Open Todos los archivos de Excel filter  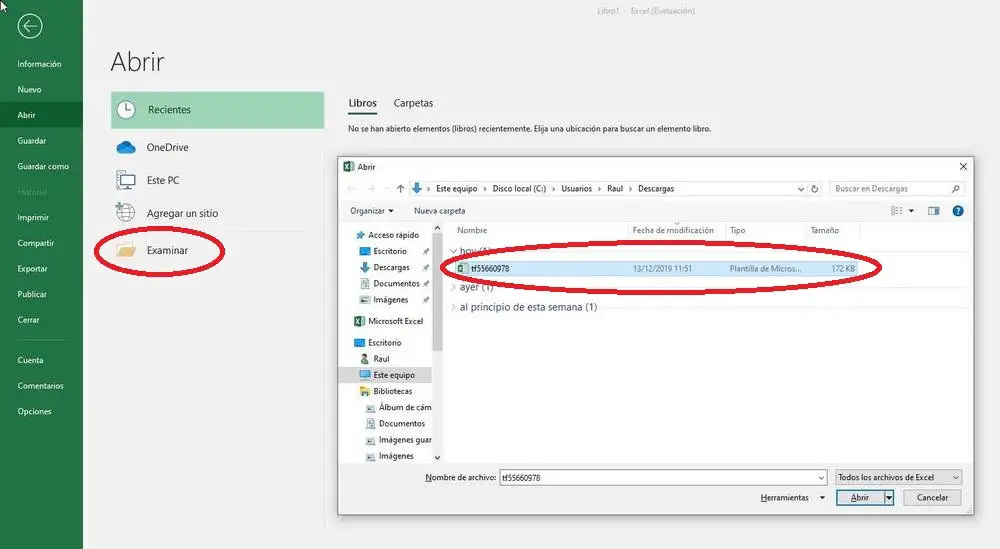[898, 478]
